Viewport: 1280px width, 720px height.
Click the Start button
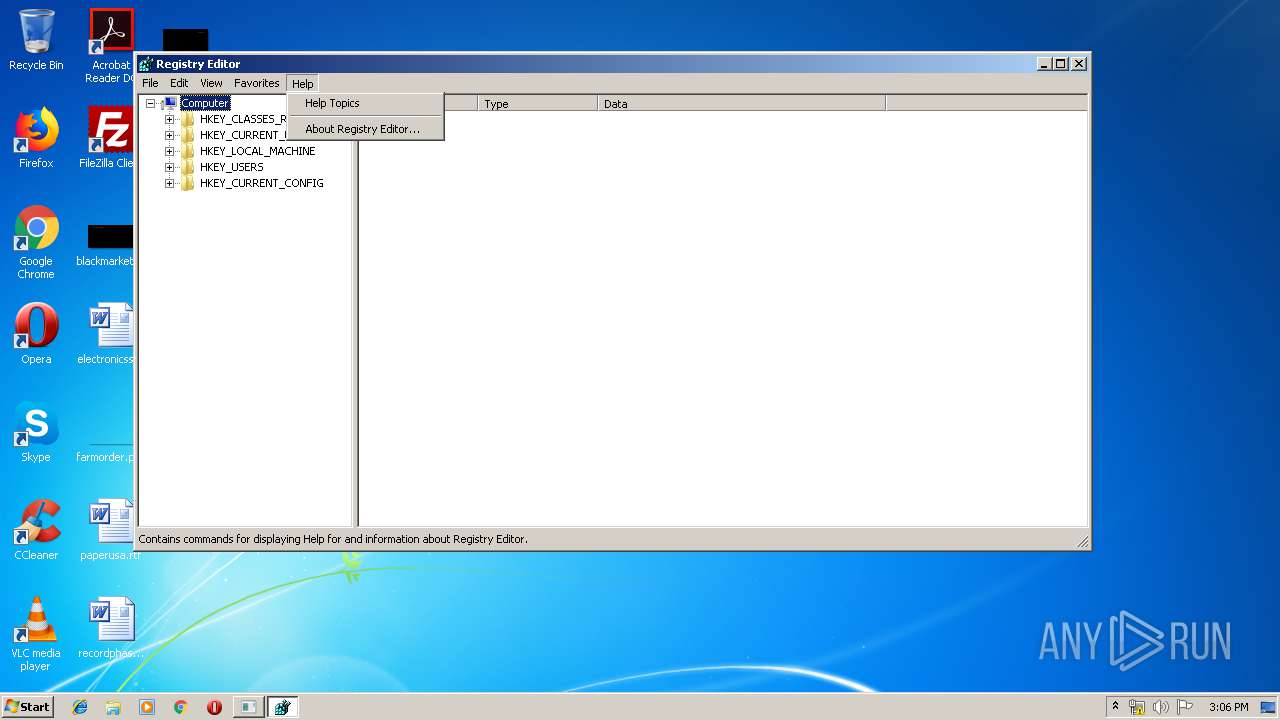pos(27,707)
